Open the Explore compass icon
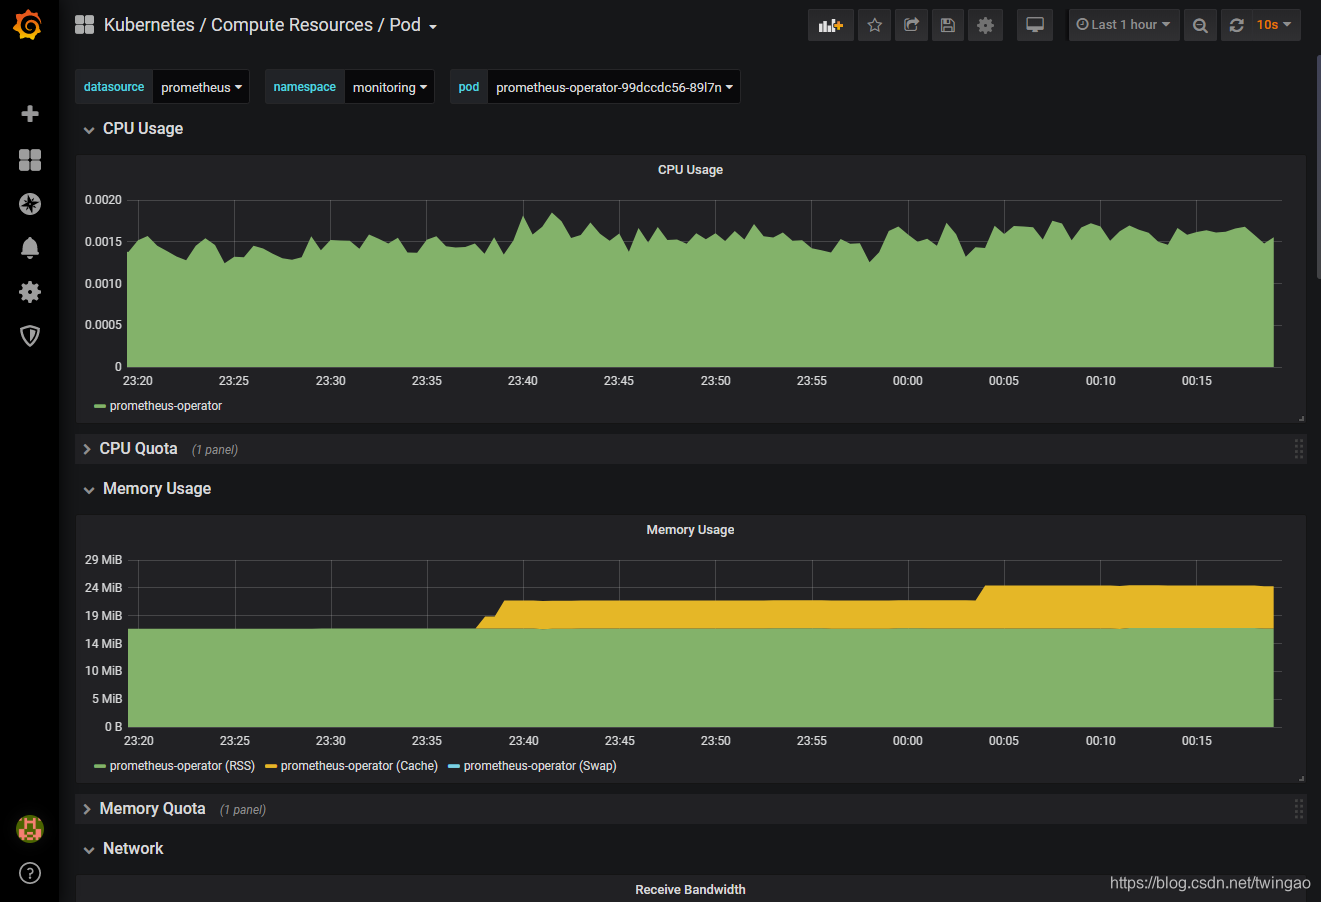Image resolution: width=1321 pixels, height=902 pixels. click(x=30, y=204)
